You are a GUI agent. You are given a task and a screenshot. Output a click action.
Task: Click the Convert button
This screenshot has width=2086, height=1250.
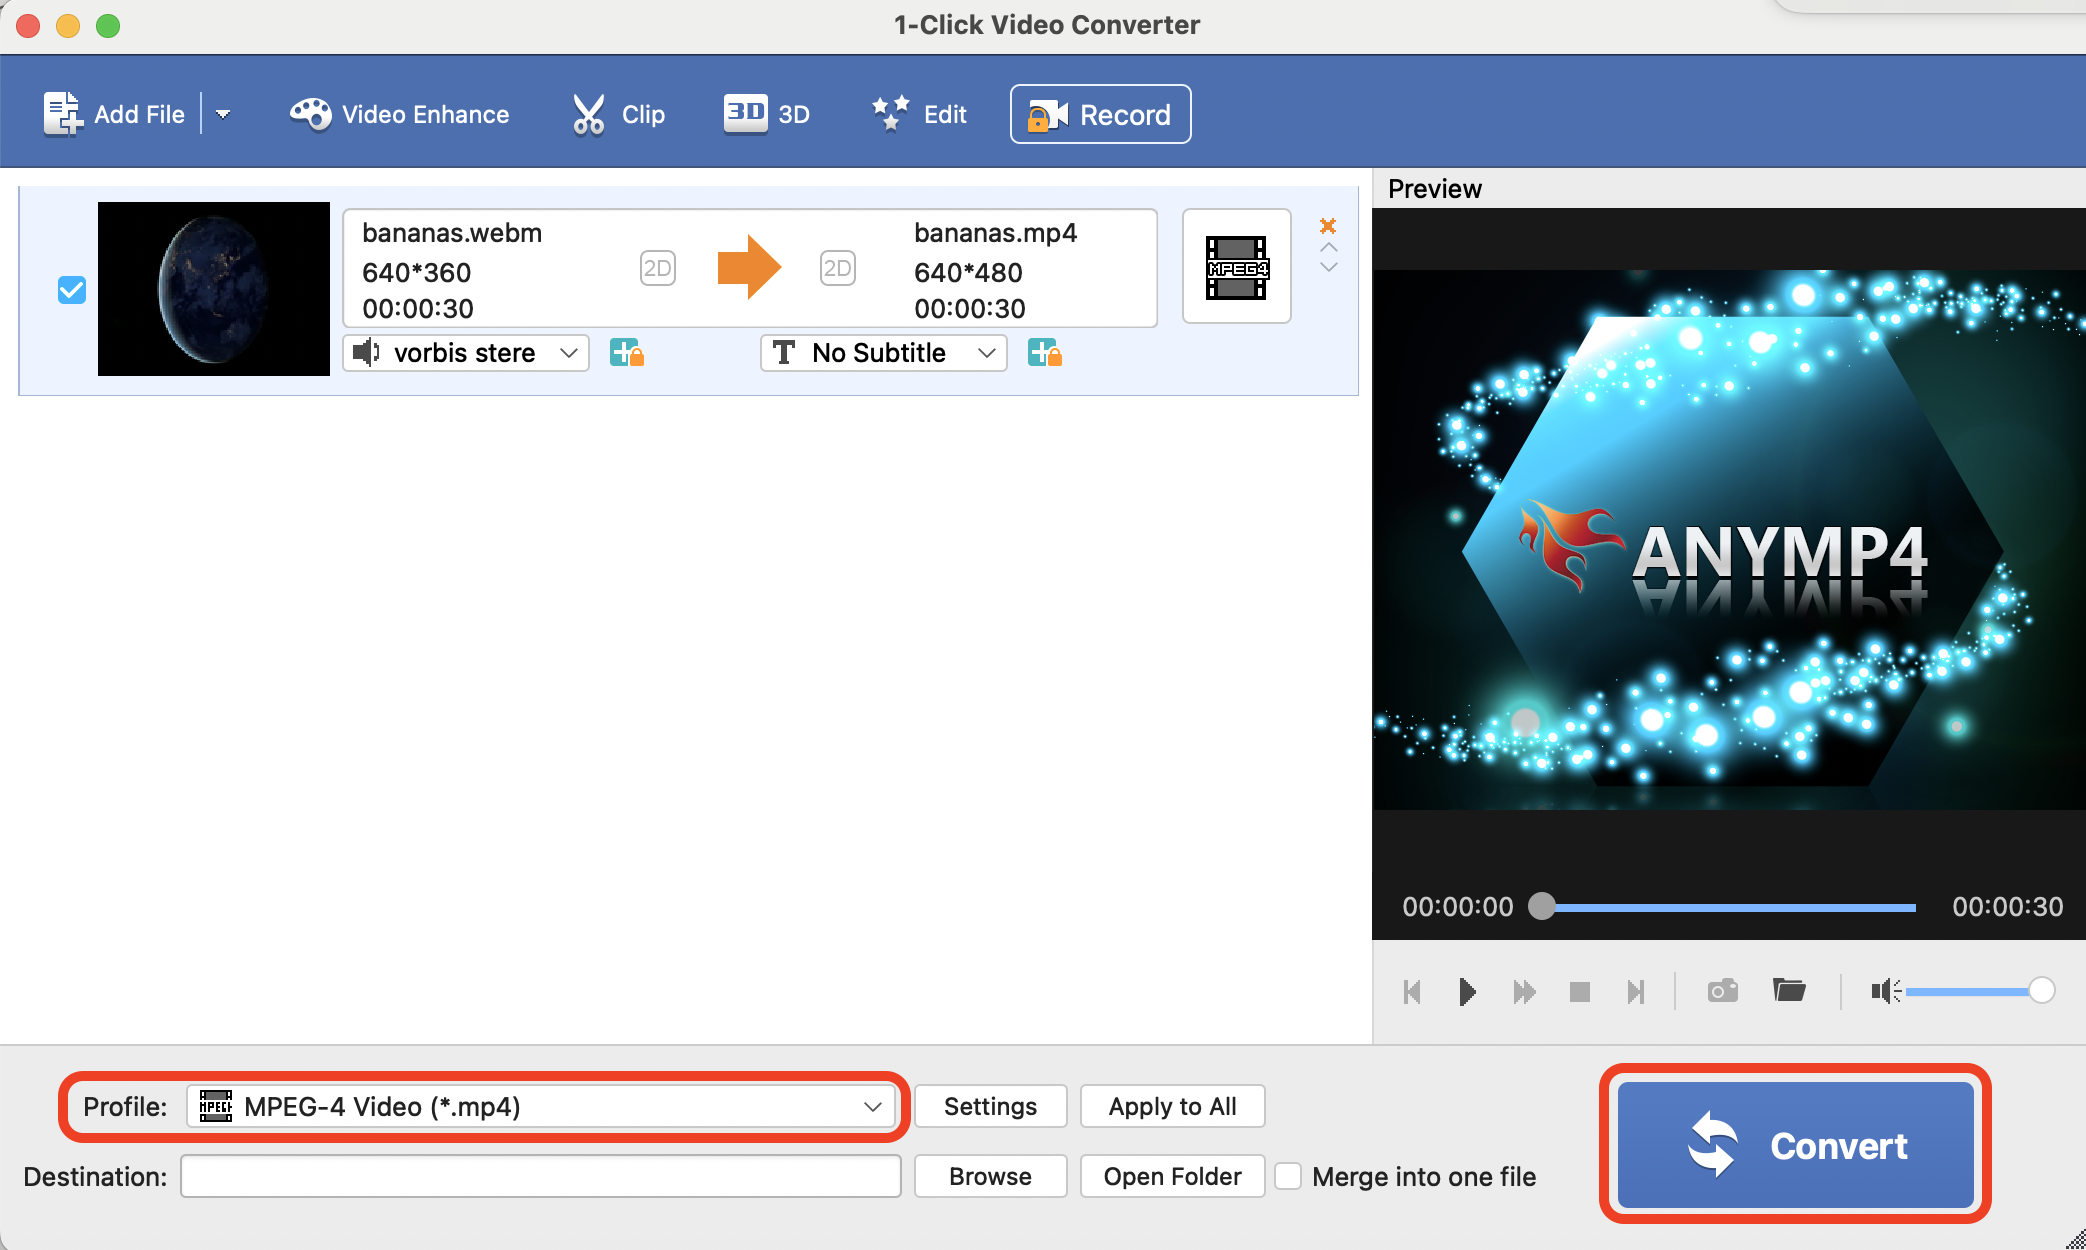(1796, 1145)
